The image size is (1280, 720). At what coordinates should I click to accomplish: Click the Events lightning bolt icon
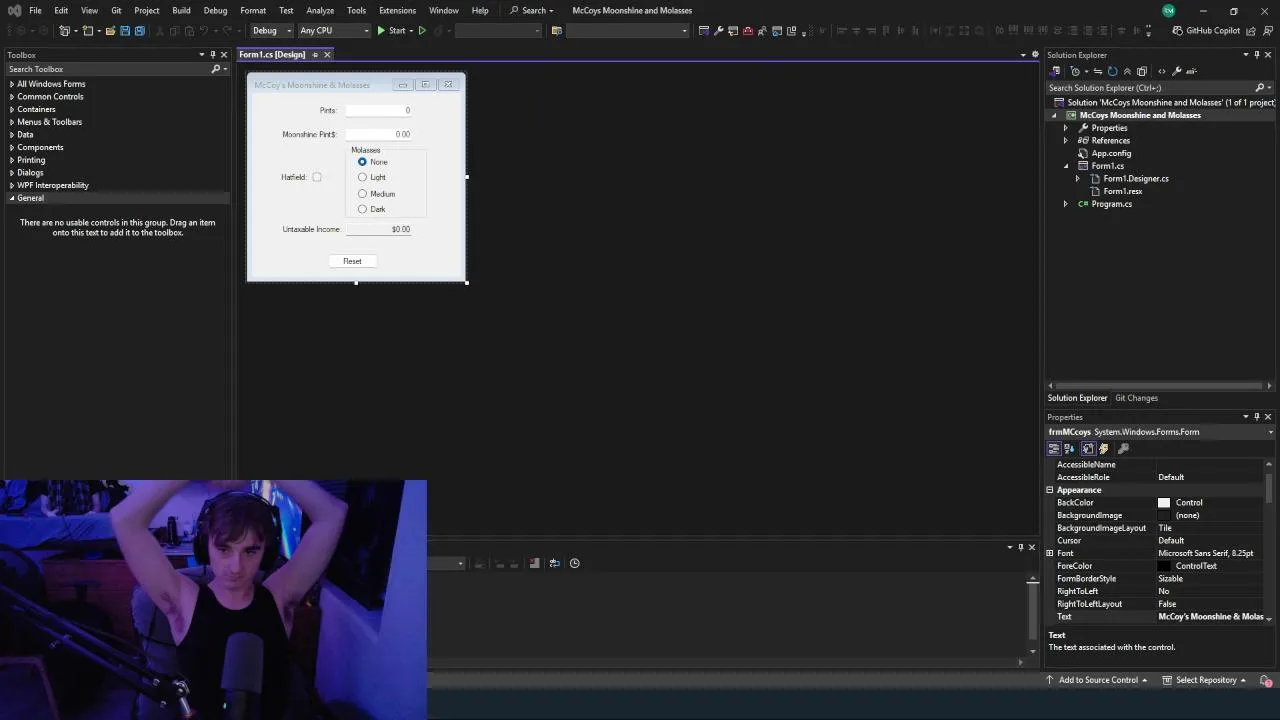(x=1104, y=449)
